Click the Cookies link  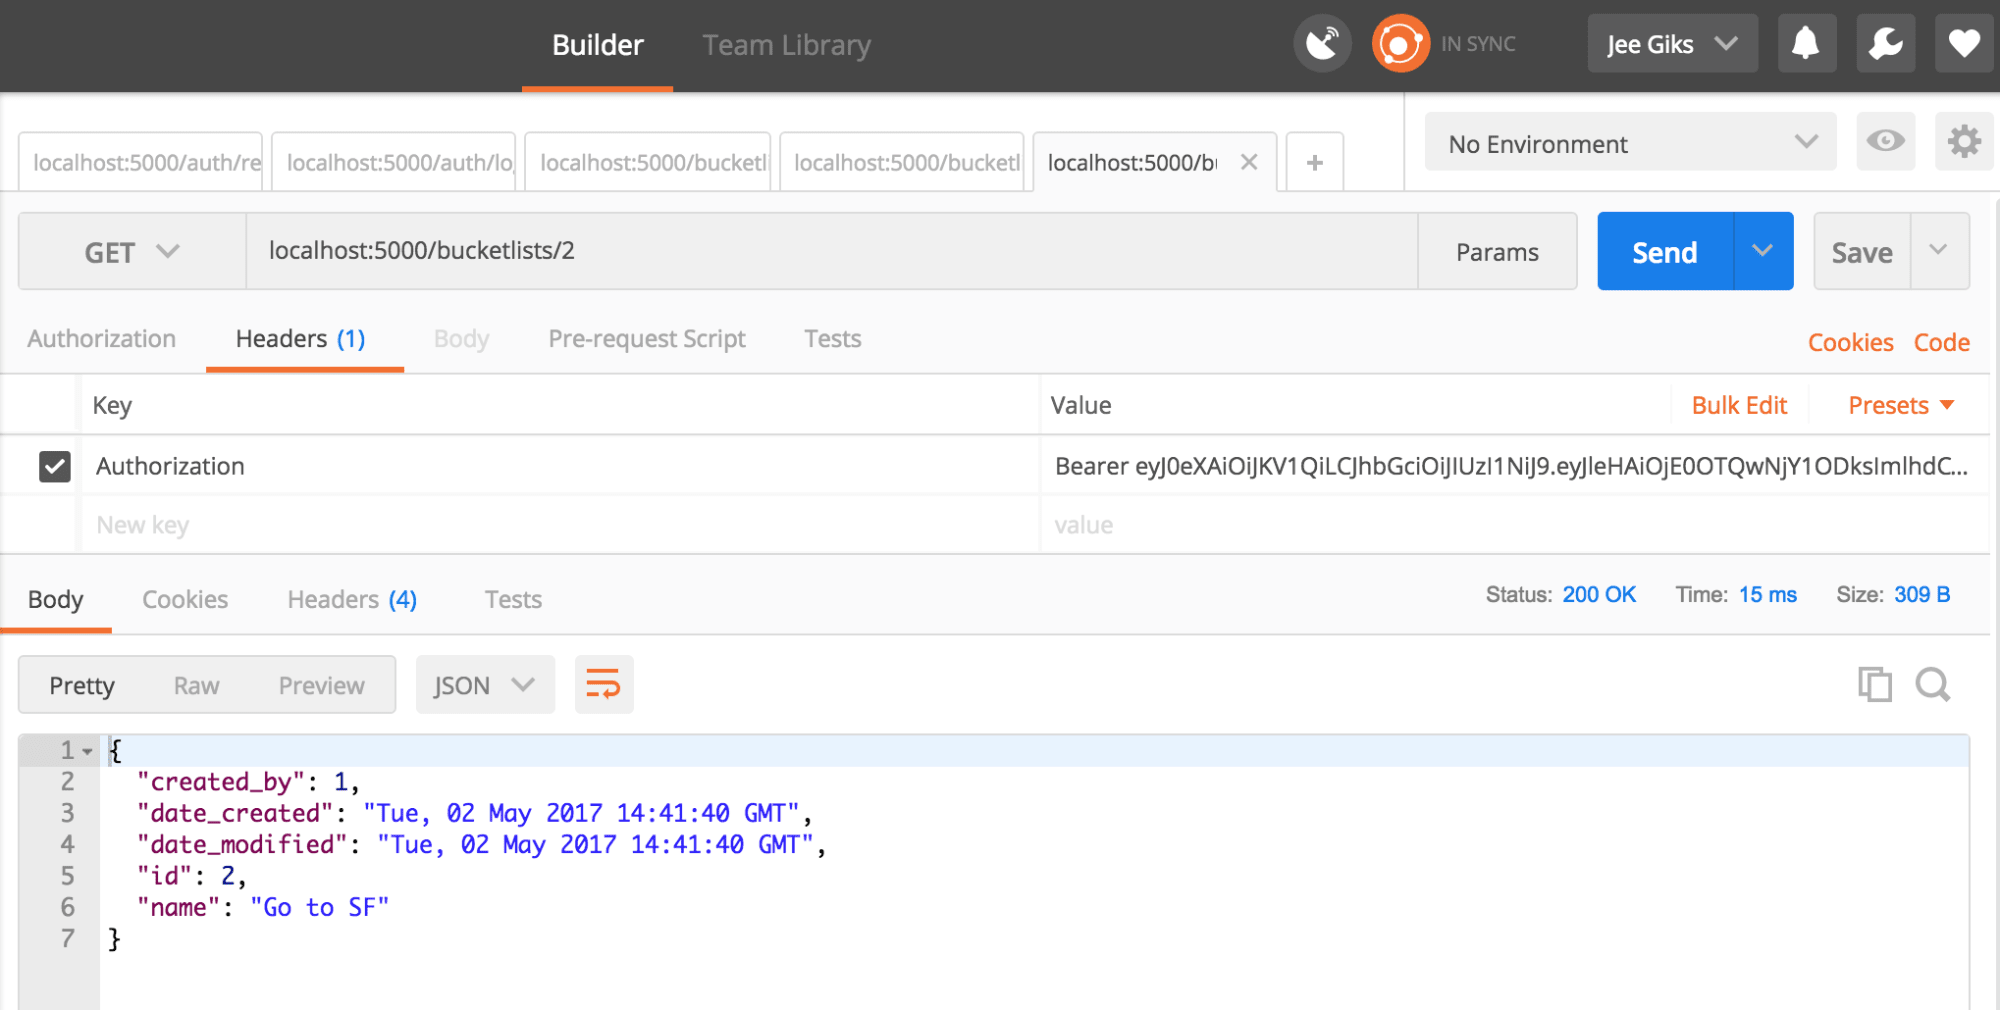(x=1851, y=342)
